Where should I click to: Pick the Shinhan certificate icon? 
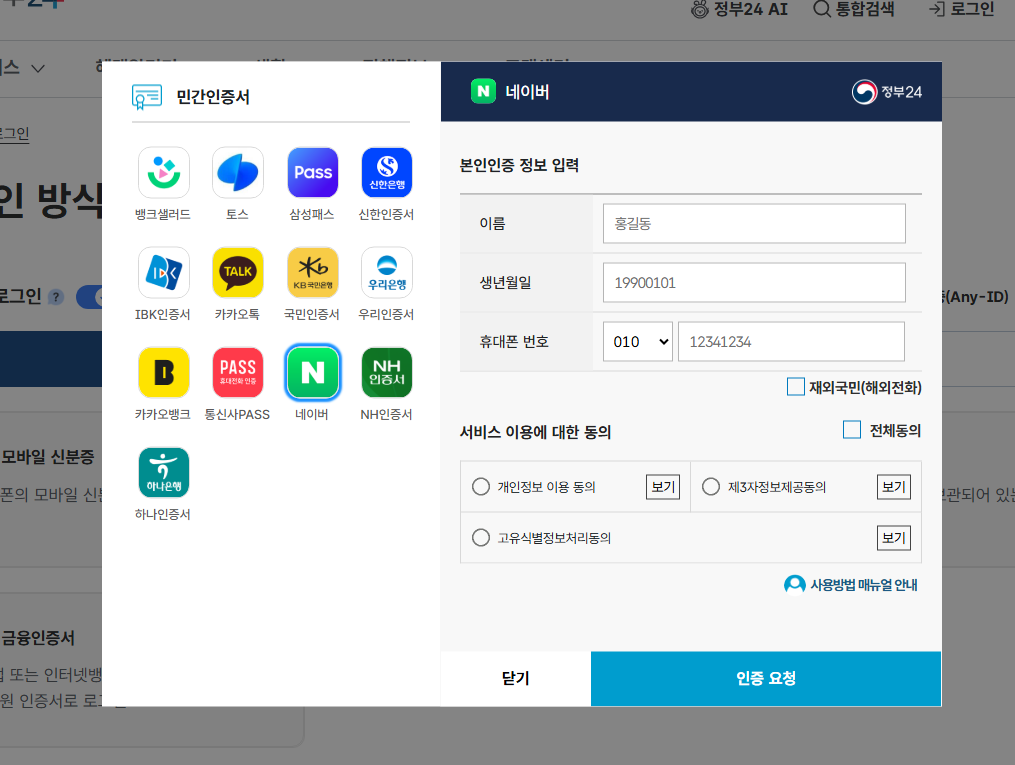pos(387,172)
